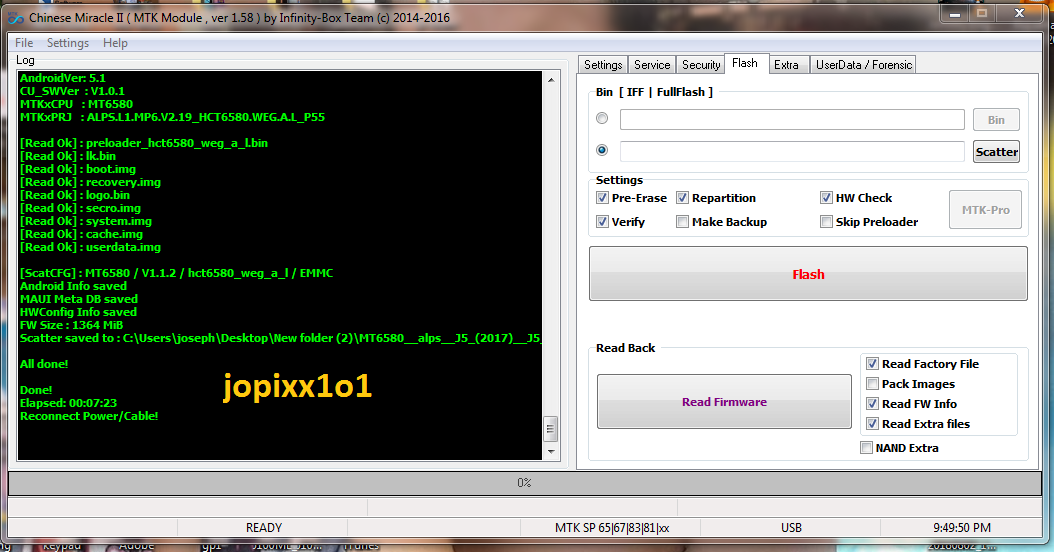Viewport: 1054px width, 552px height.
Task: Select the Bin file radio button
Action: (x=602, y=118)
